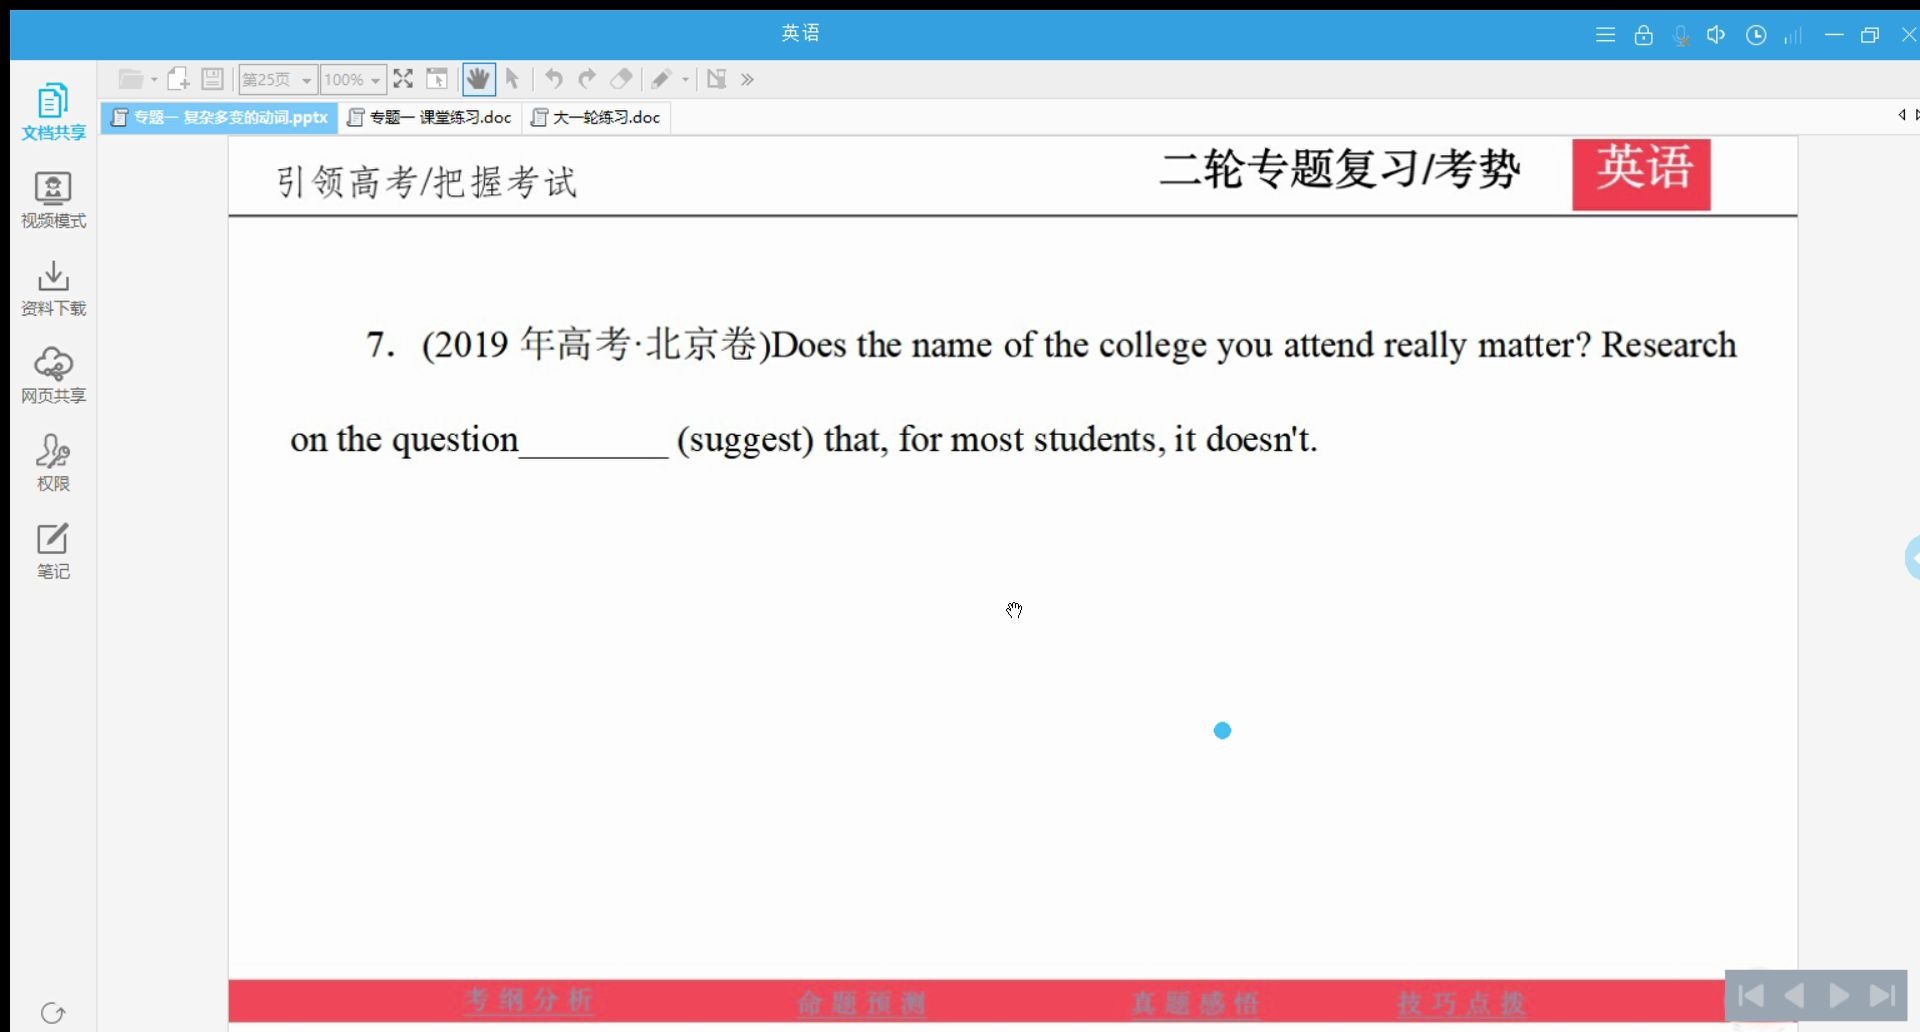This screenshot has height=1032, width=1920.
Task: Open the 笔记 notes tool
Action: tap(53, 551)
